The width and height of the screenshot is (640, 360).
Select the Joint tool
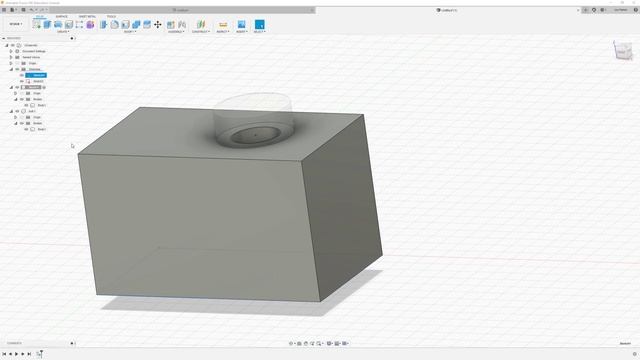click(x=182, y=24)
